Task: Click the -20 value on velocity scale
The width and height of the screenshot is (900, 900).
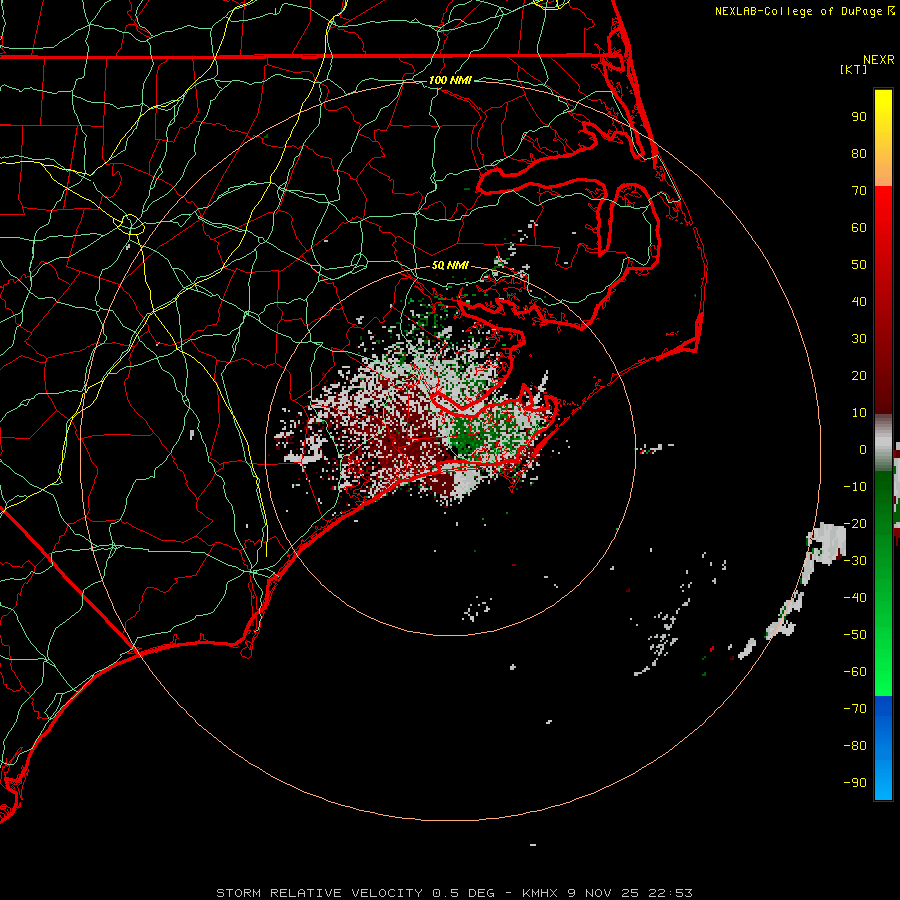Action: coord(855,524)
